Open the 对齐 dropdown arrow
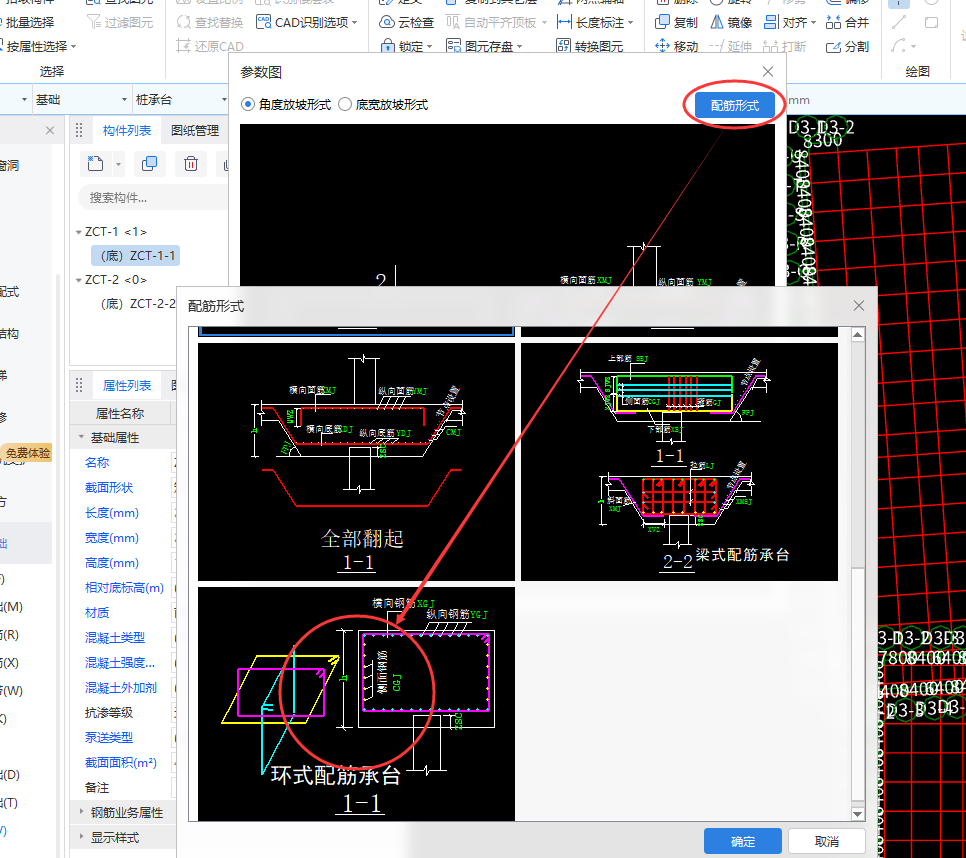 pos(813,23)
